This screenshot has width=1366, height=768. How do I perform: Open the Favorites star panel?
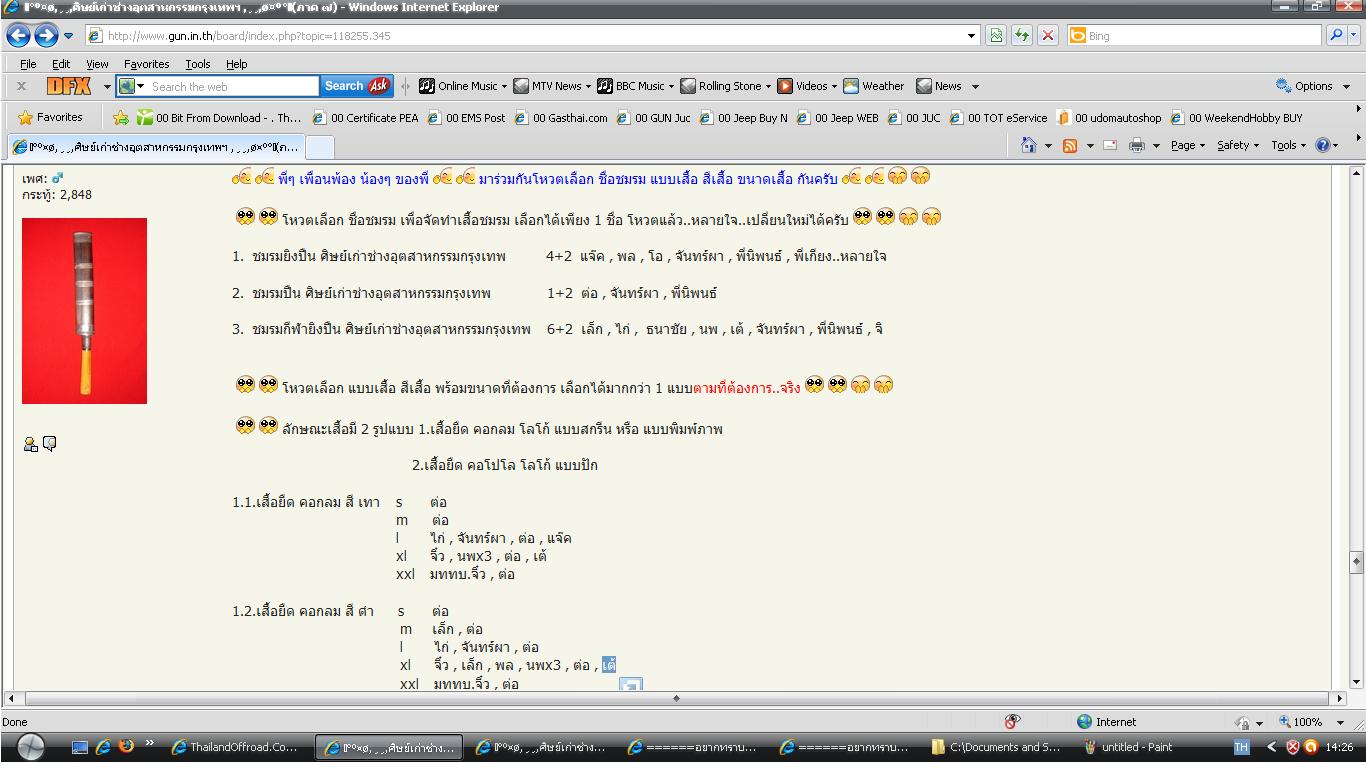point(50,117)
